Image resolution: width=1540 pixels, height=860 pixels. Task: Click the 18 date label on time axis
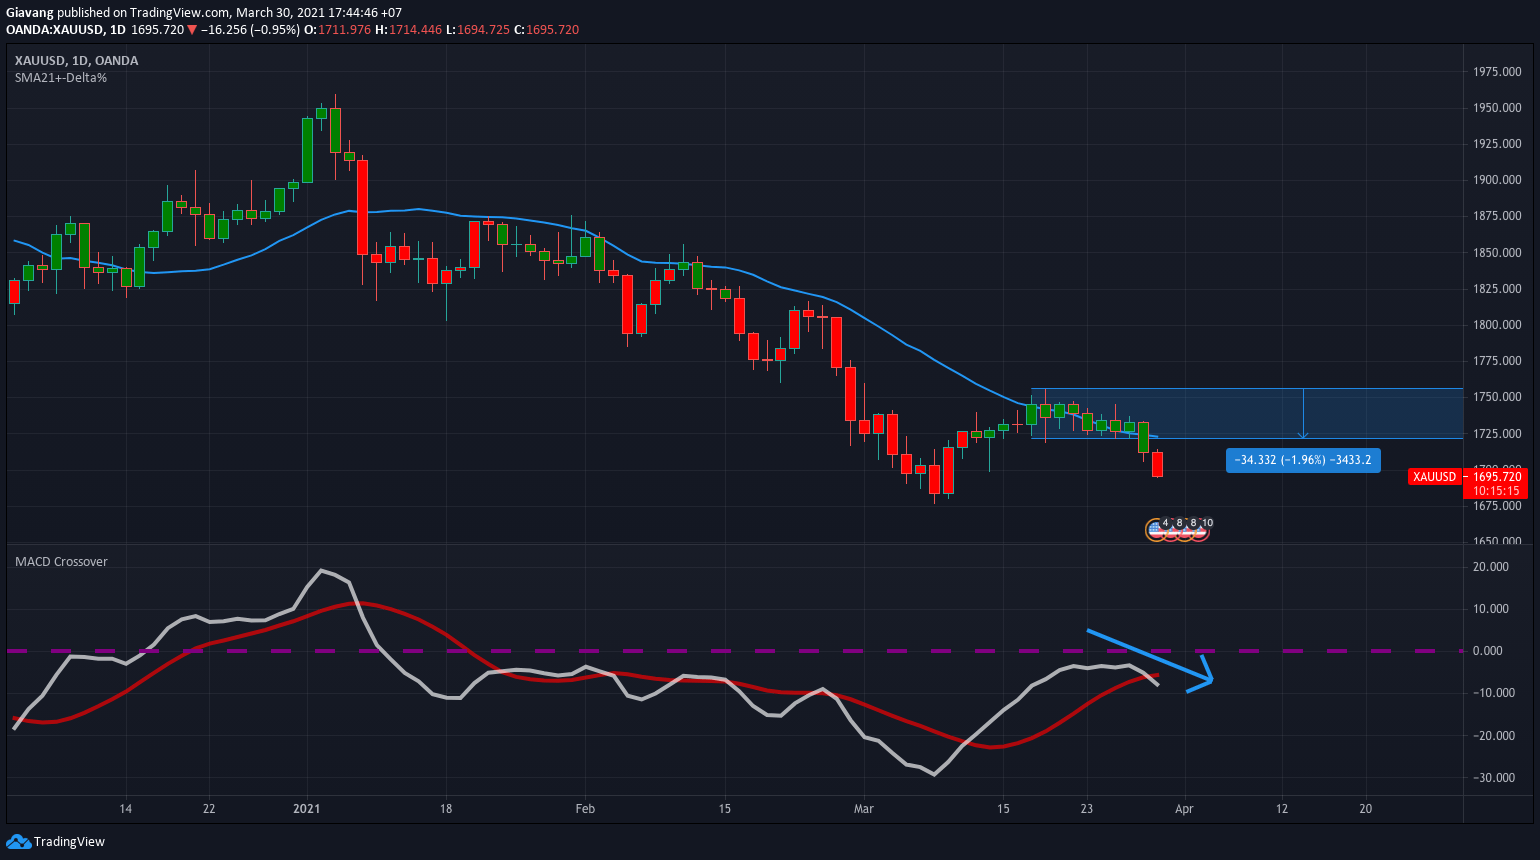click(x=446, y=809)
